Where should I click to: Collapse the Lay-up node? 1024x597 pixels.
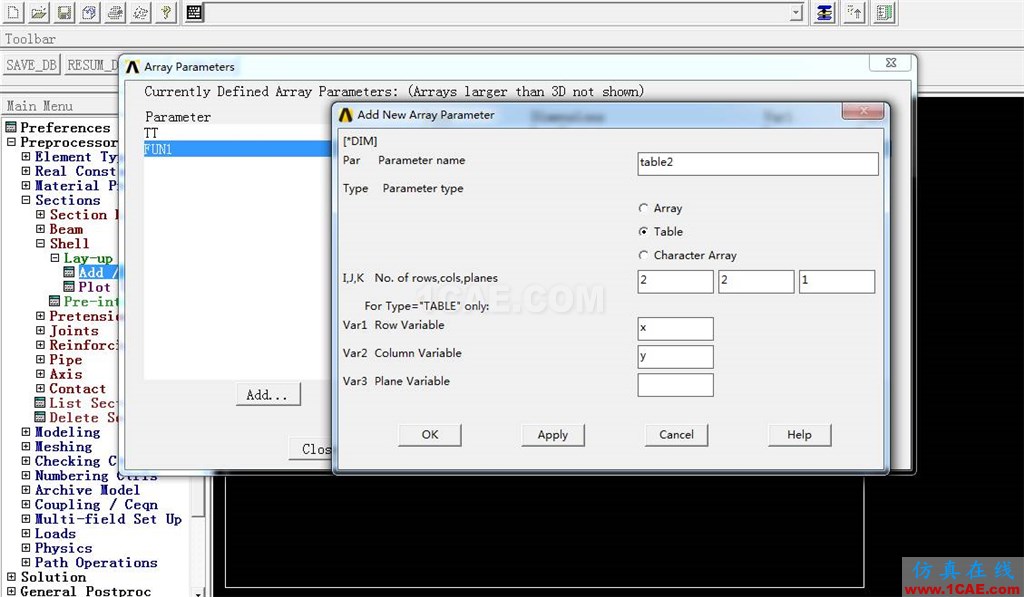[55, 257]
